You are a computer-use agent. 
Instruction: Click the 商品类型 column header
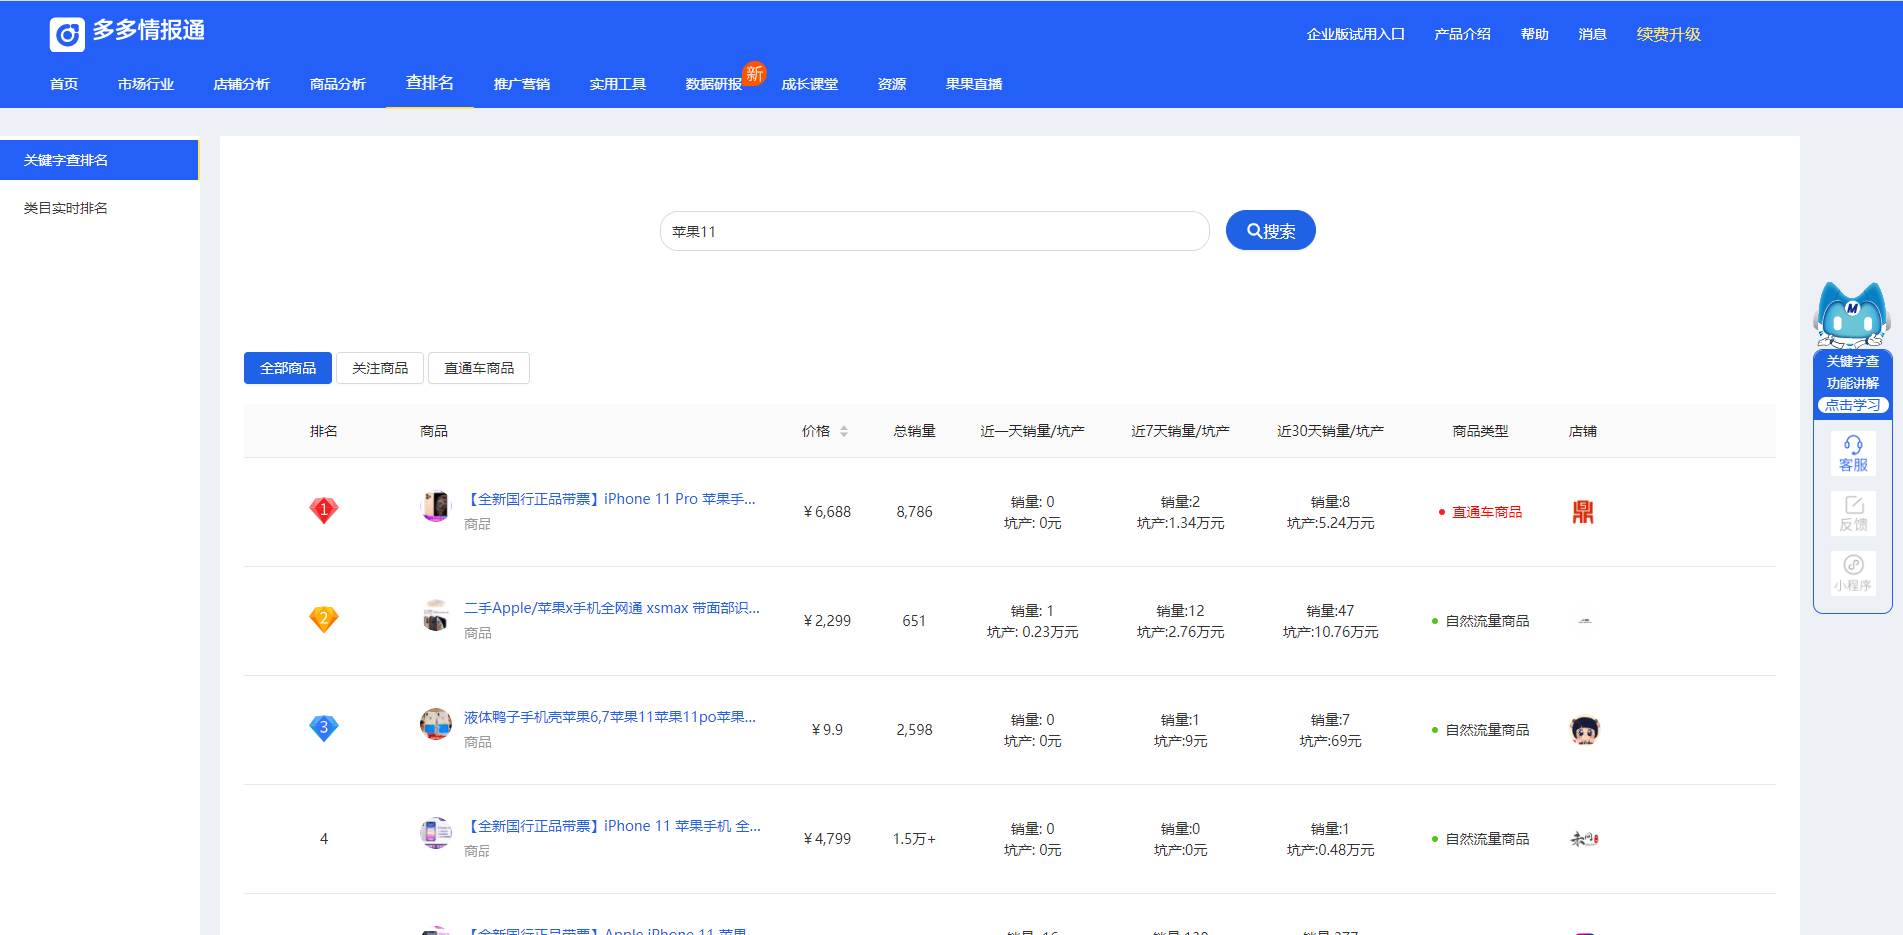1481,431
